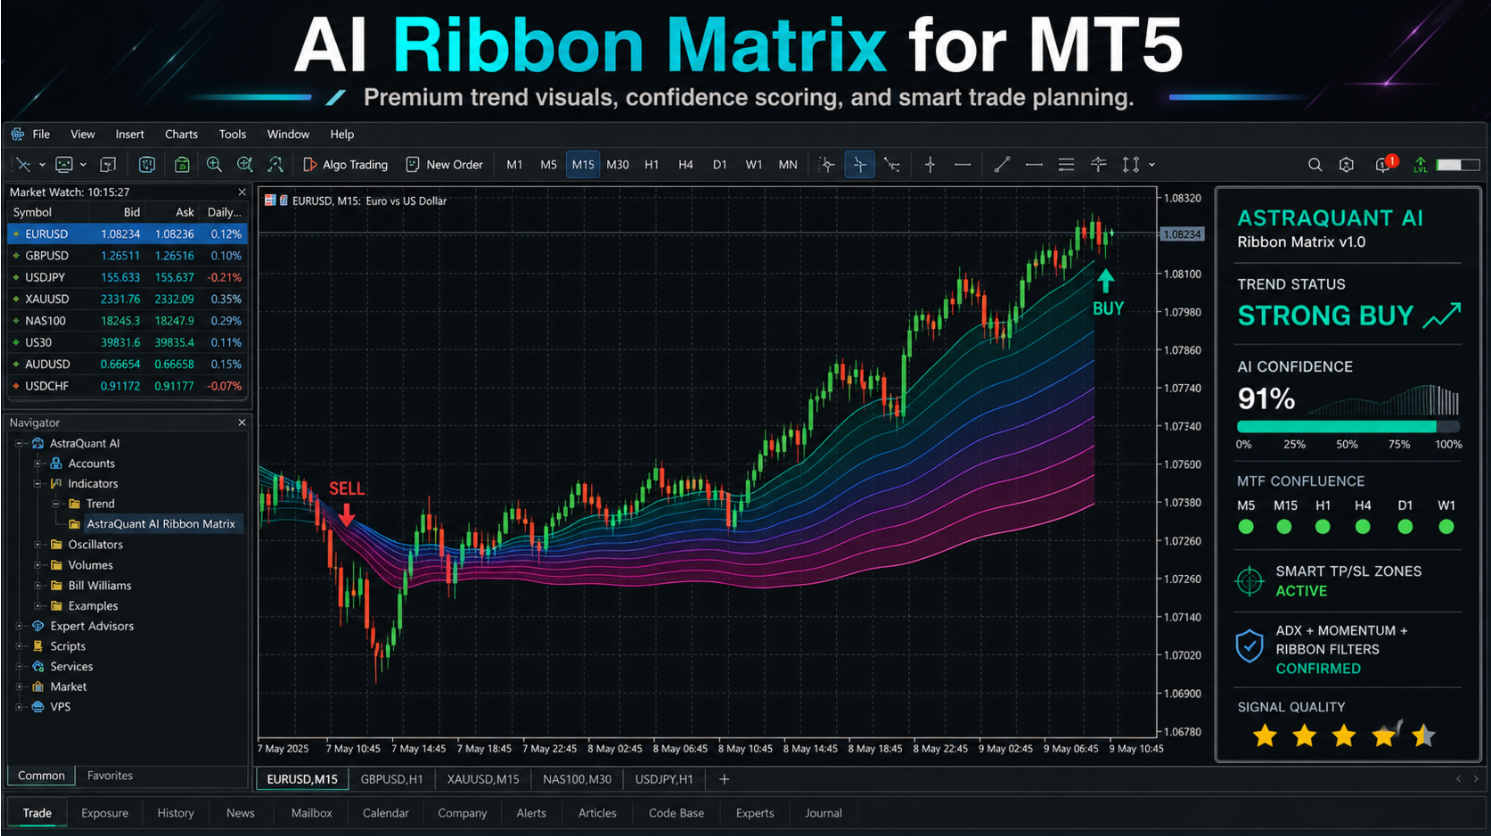
Task: Open the new chart dropdown arrow
Action: pyautogui.click(x=42, y=165)
